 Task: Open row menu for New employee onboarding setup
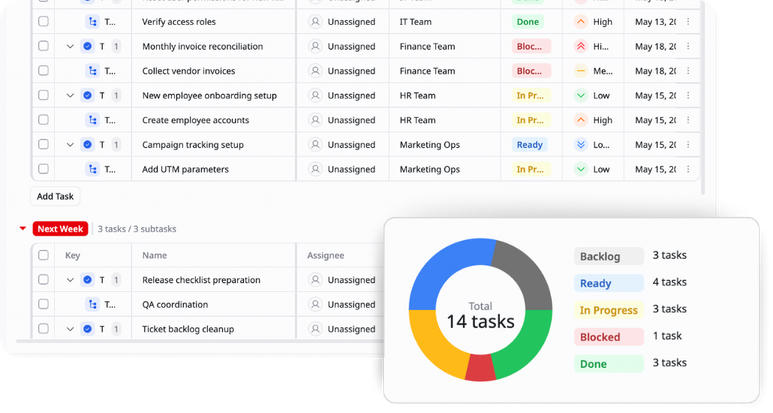[688, 96]
